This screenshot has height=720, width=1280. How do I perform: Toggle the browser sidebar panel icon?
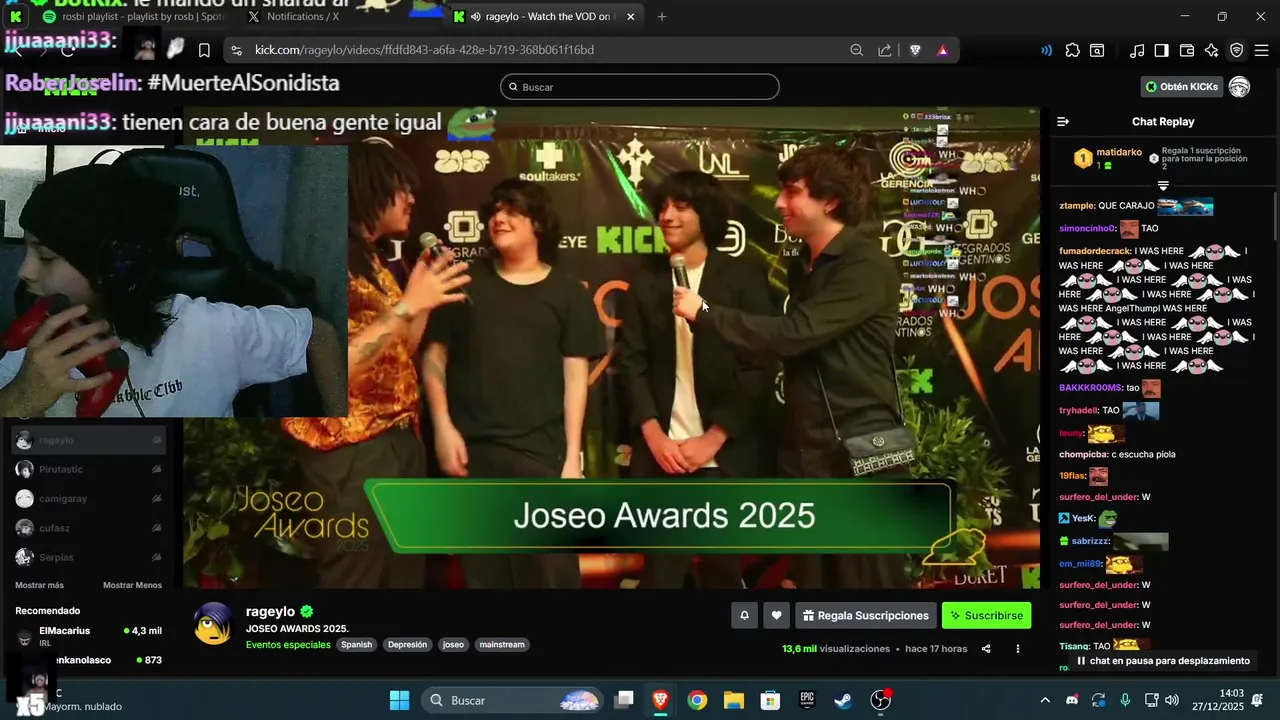(1161, 50)
